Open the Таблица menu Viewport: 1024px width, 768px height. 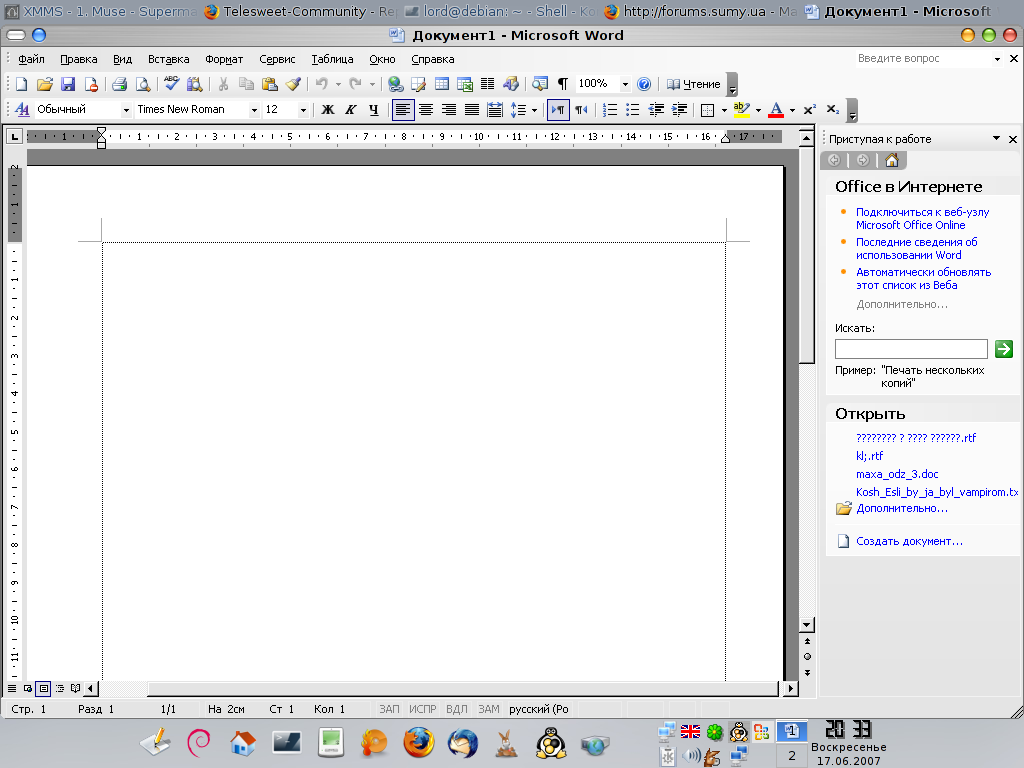[x=332, y=59]
